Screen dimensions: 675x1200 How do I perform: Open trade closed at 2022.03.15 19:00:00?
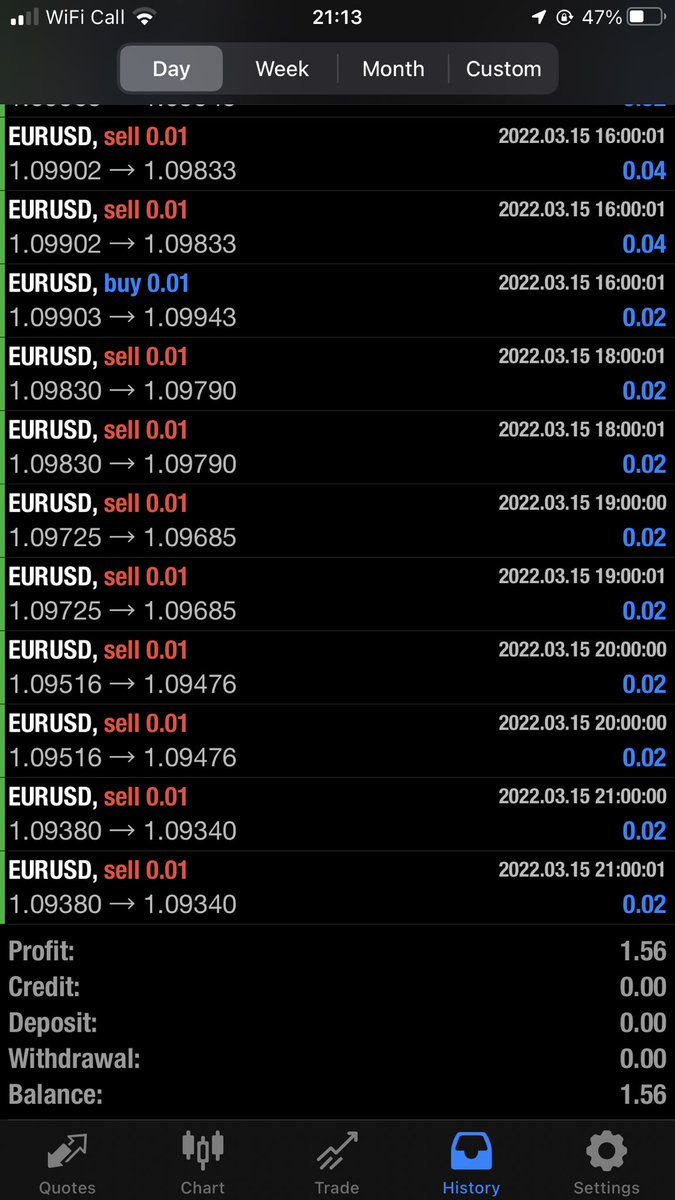tap(337, 521)
